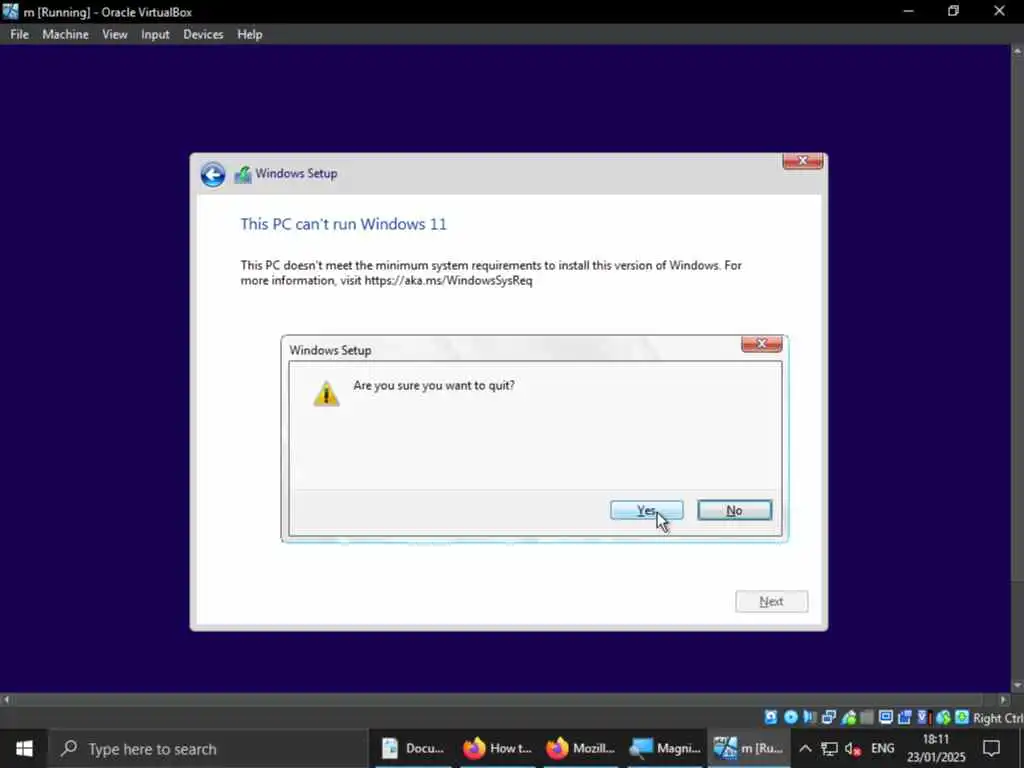Open the notification action center

click(x=991, y=748)
